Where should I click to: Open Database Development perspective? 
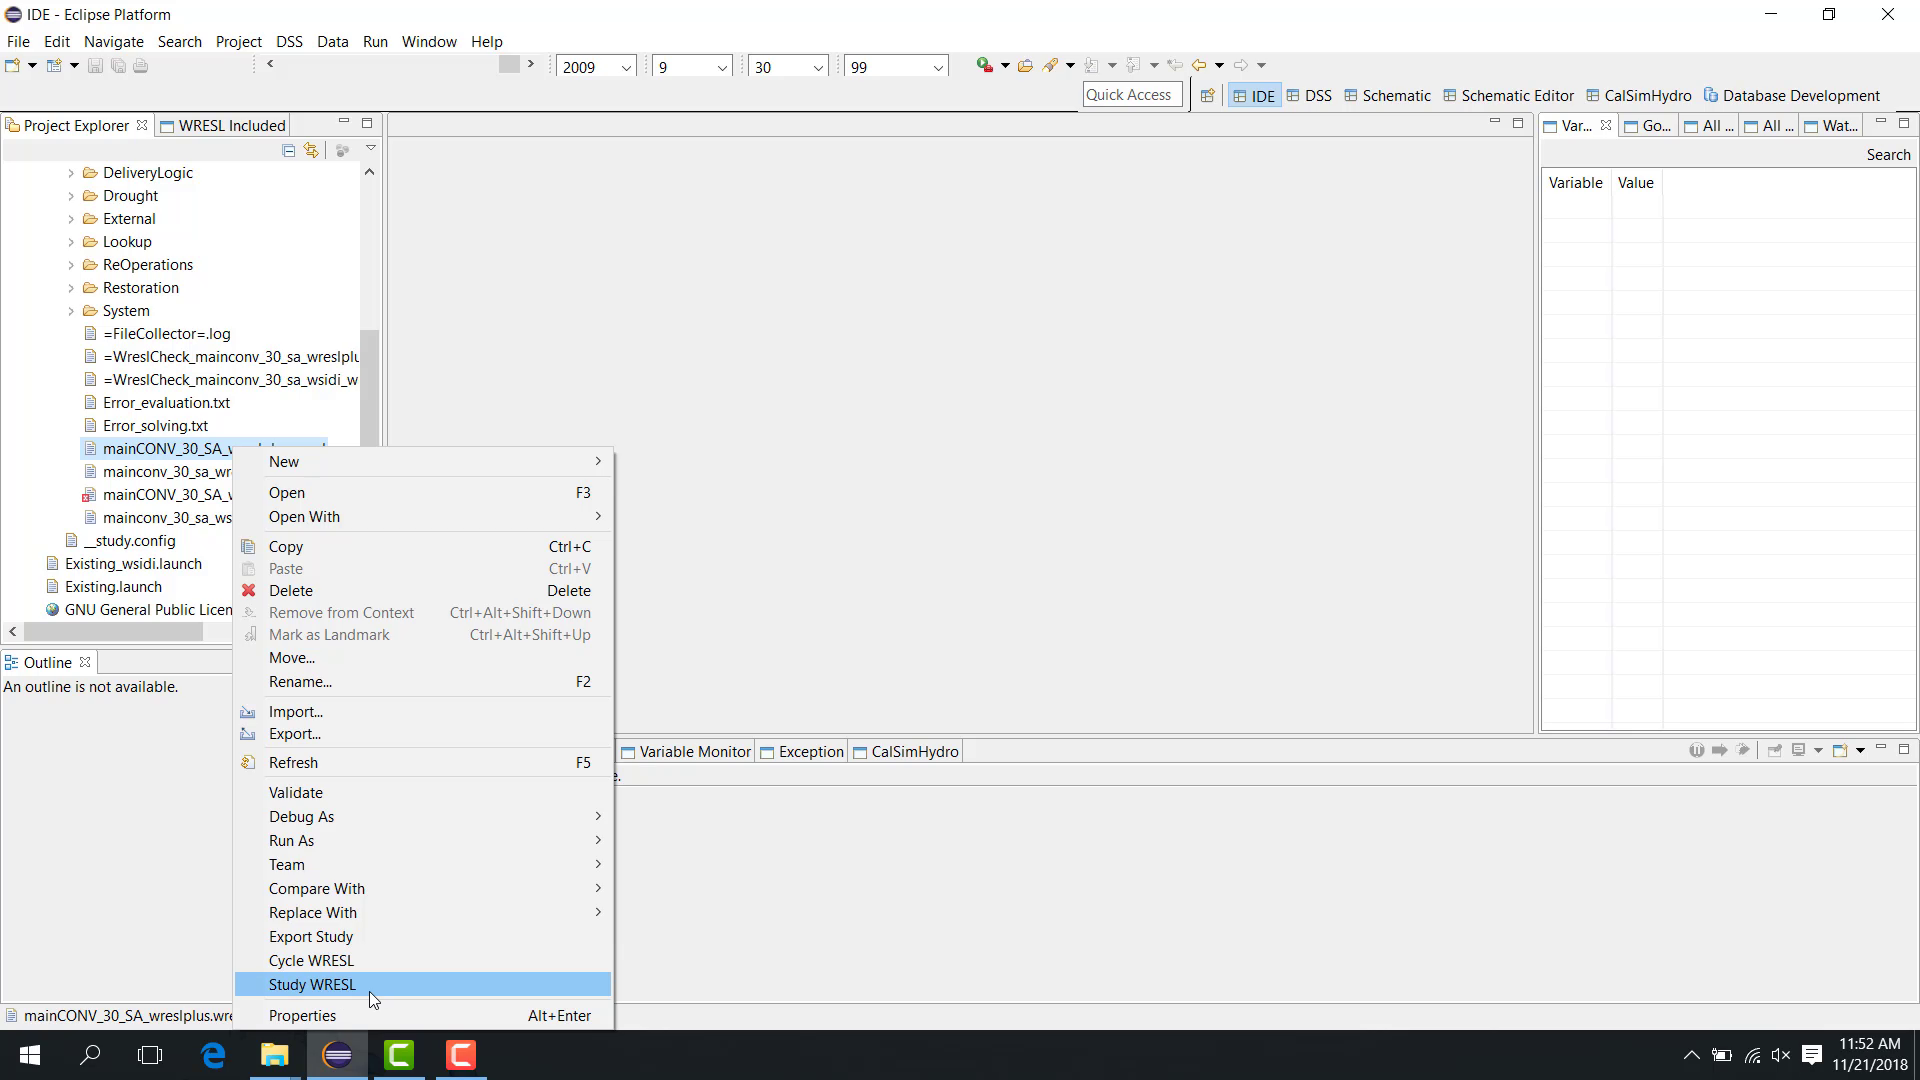(1791, 96)
